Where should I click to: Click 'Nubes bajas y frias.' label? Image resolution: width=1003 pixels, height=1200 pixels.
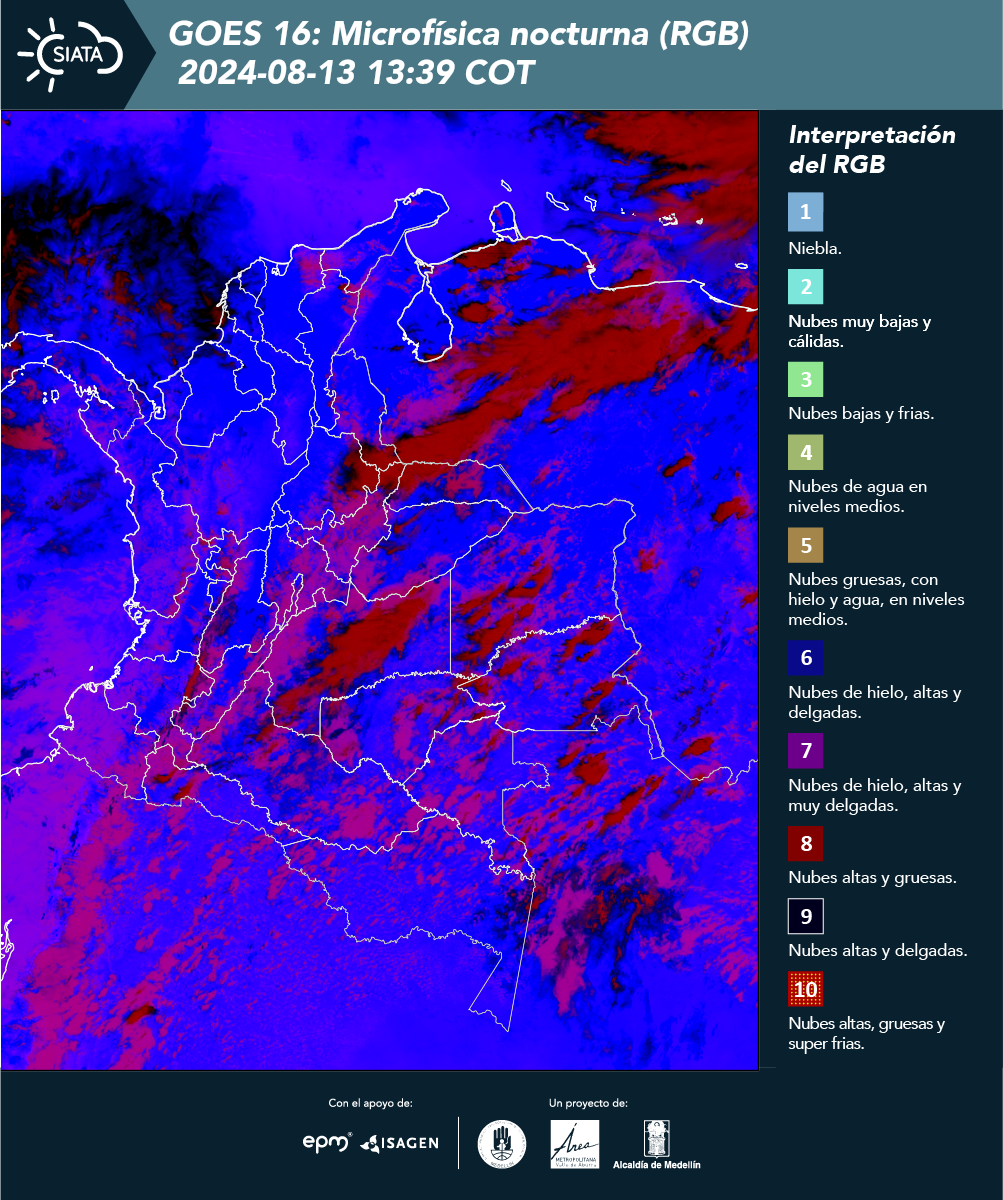[861, 413]
